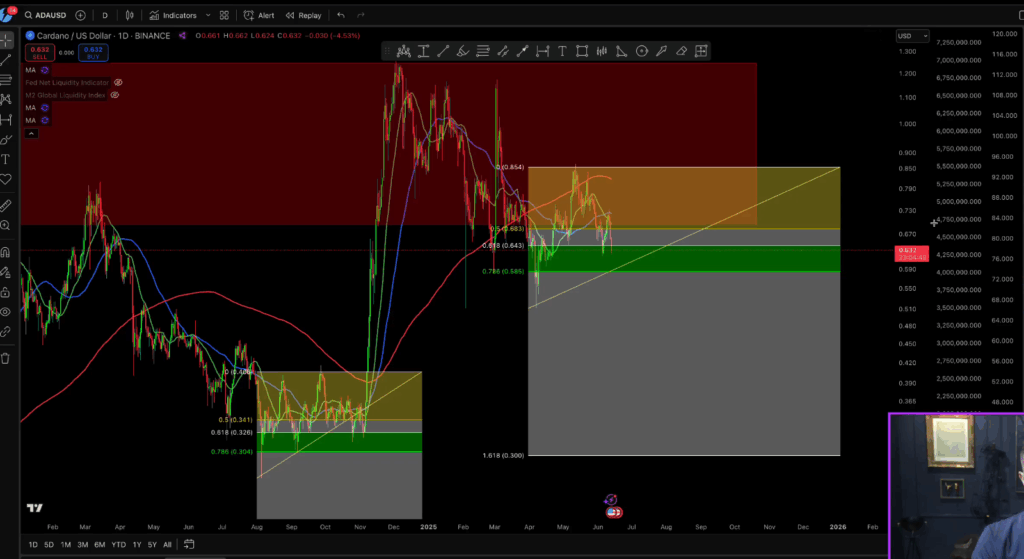Select the brush tool in left sidebar

pyautogui.click(x=6, y=140)
